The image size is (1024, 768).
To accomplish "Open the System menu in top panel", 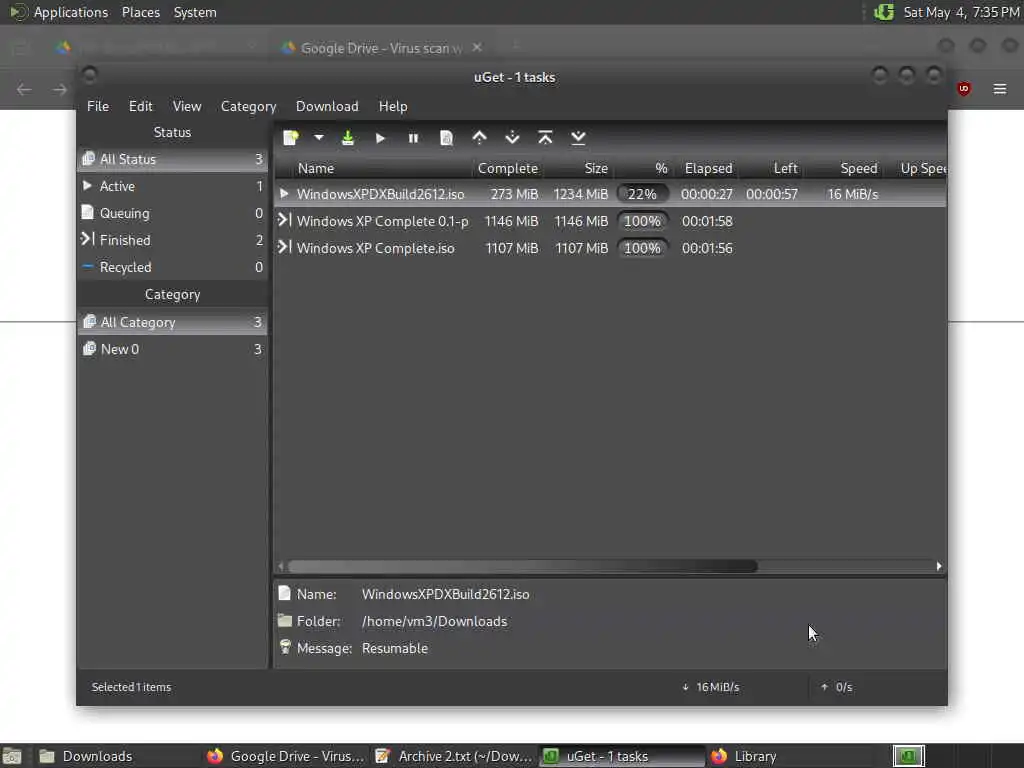I will pyautogui.click(x=195, y=12).
